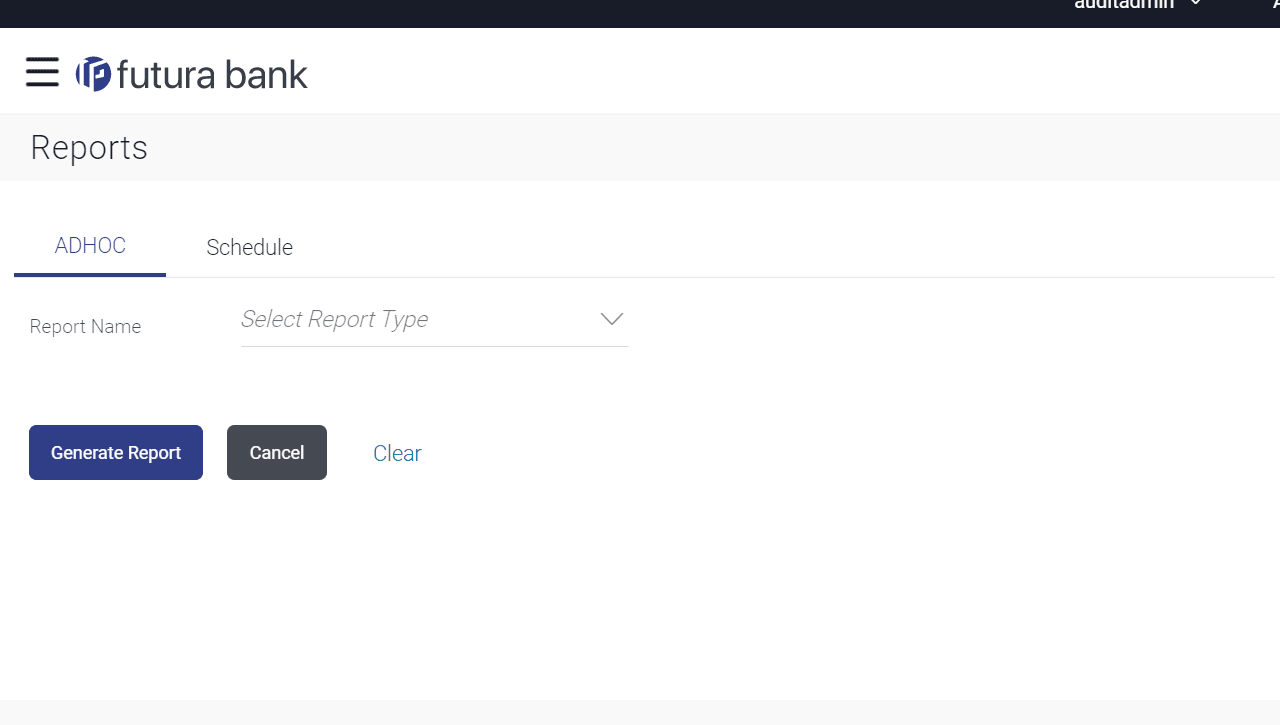Click the Cancel button

[277, 453]
